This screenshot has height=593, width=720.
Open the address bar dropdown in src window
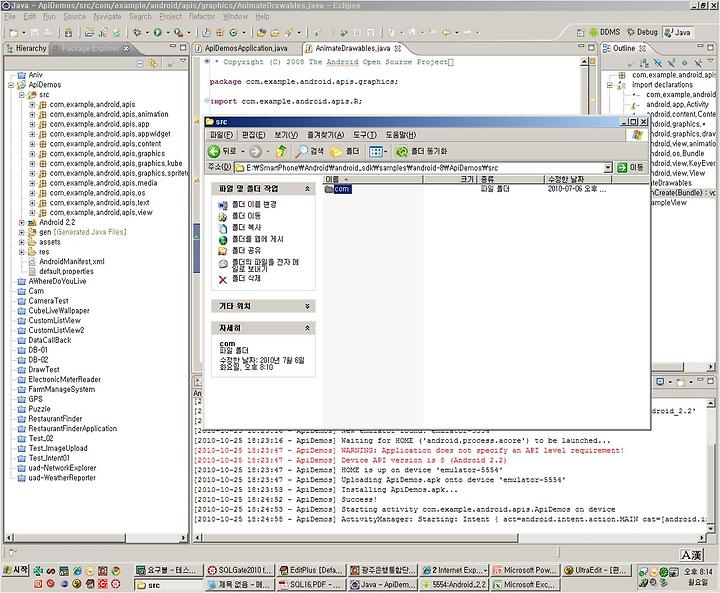(608, 168)
